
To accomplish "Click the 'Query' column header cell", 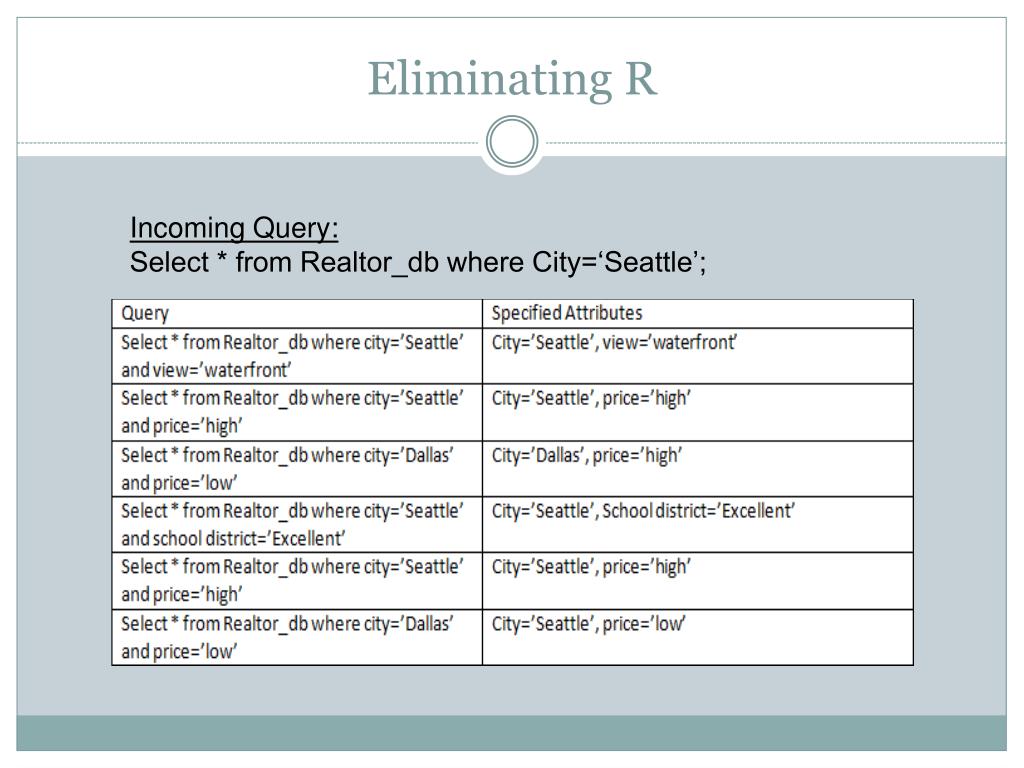I will tap(297, 313).
